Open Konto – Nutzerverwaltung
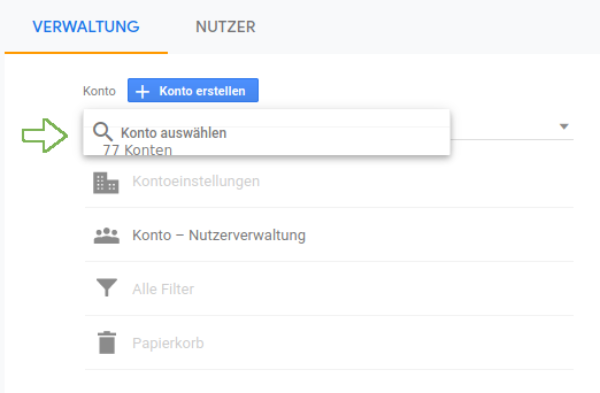This screenshot has height=393, width=600. [219, 235]
